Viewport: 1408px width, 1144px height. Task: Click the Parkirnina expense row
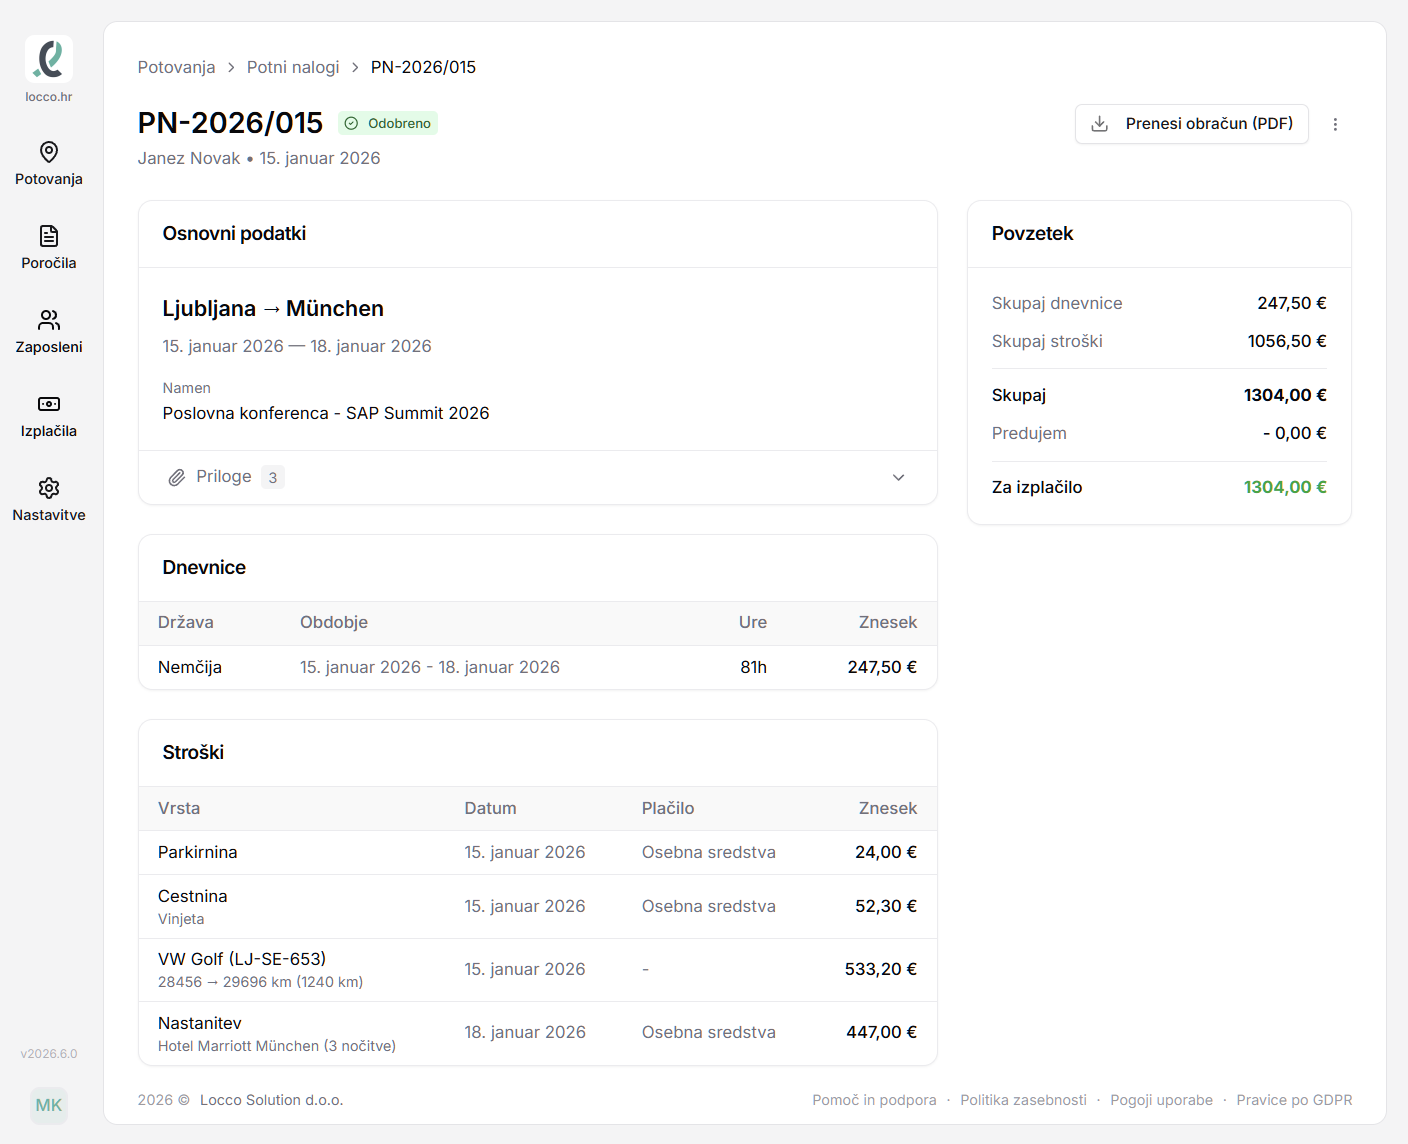click(x=538, y=853)
